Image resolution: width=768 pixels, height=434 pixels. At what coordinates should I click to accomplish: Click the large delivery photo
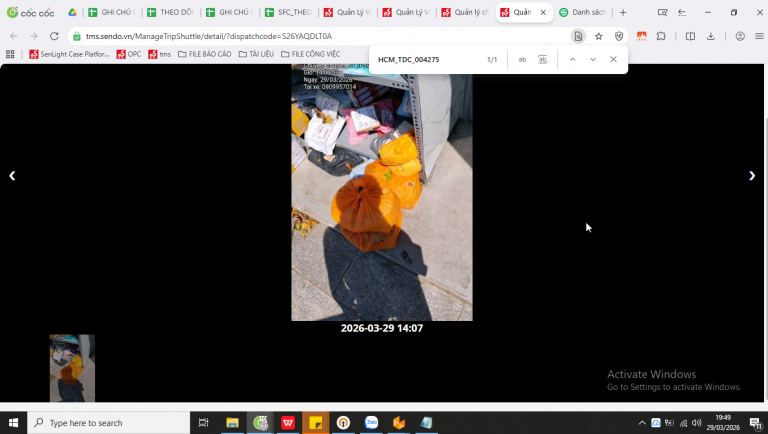382,192
